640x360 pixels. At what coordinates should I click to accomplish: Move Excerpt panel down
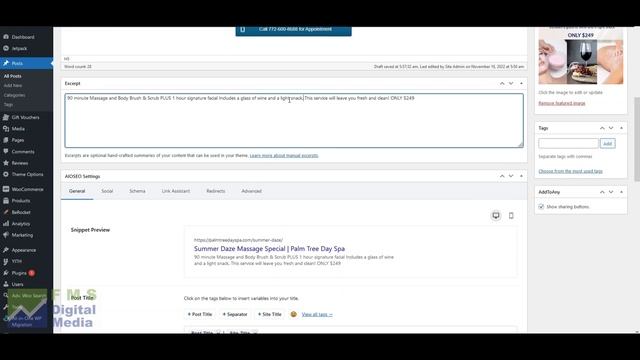click(511, 84)
